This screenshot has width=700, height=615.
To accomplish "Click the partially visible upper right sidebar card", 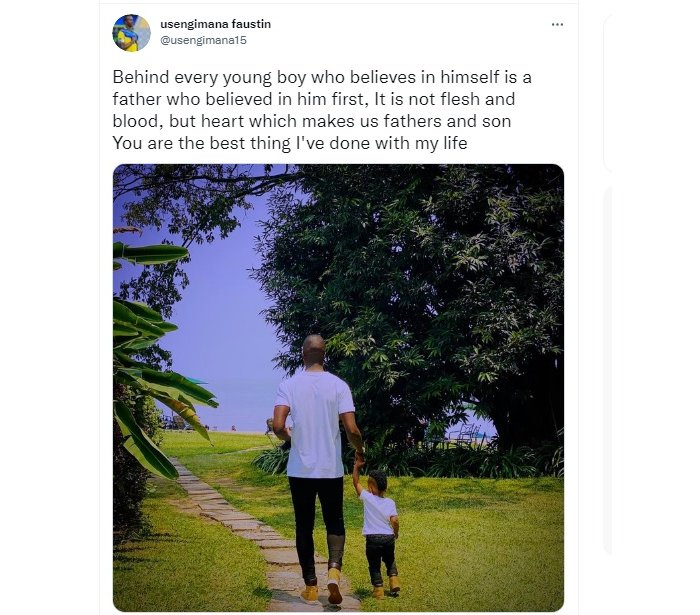I will pyautogui.click(x=607, y=91).
